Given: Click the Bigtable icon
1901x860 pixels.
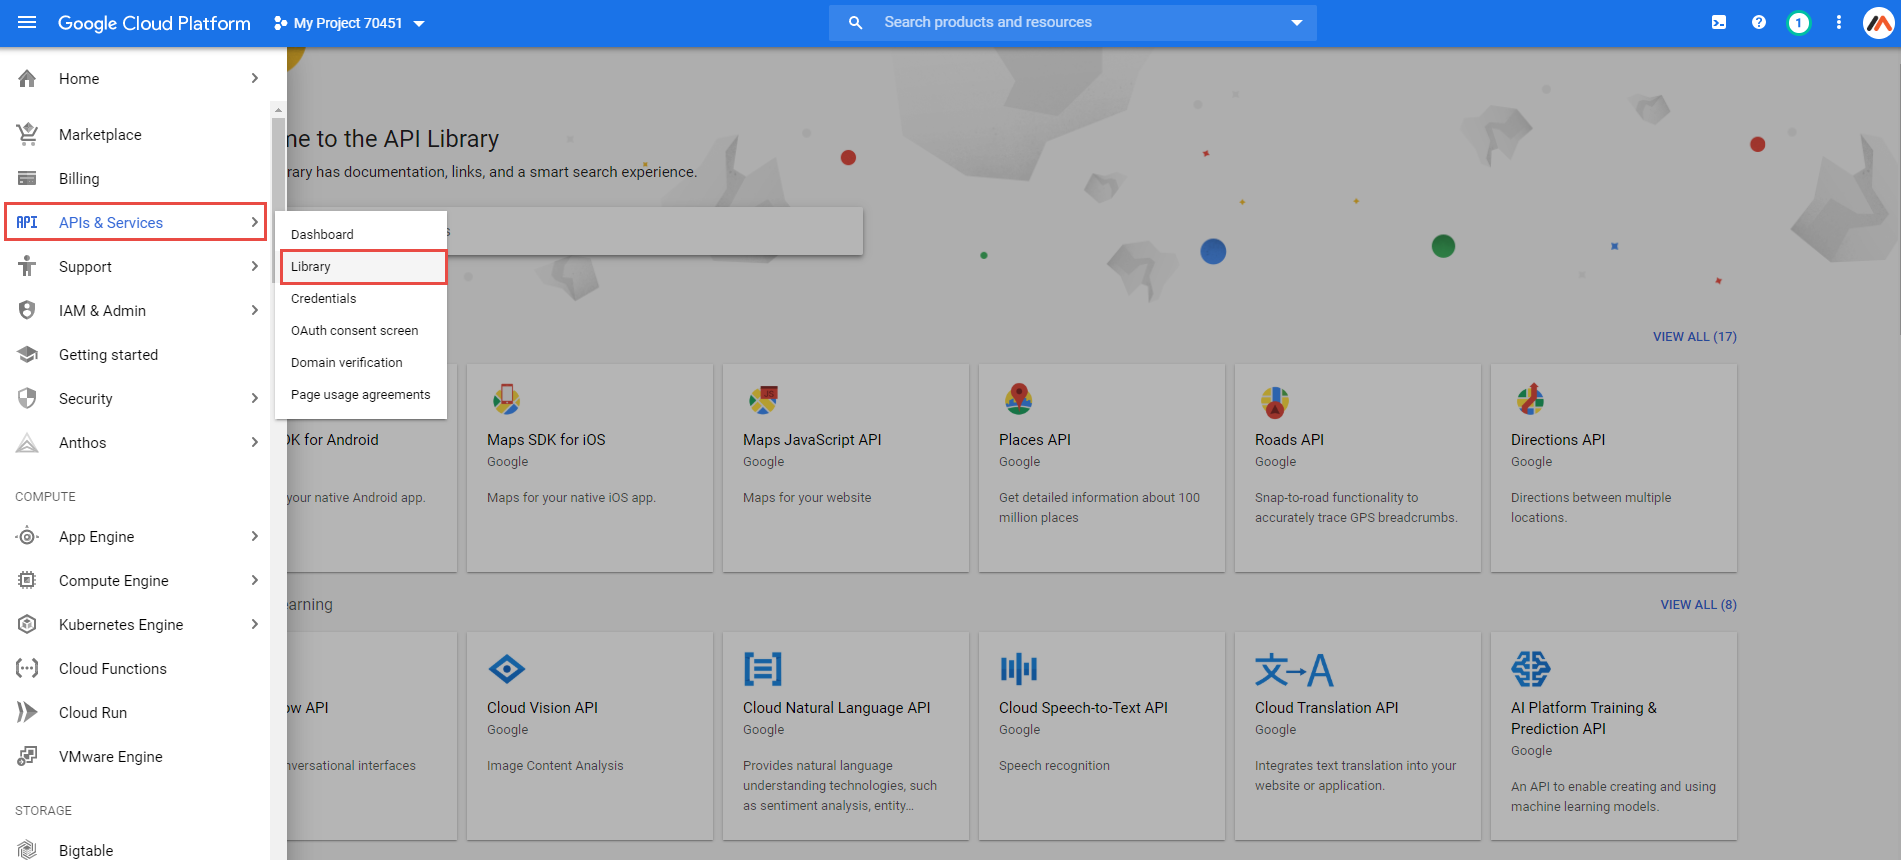Looking at the screenshot, I should click(x=27, y=850).
